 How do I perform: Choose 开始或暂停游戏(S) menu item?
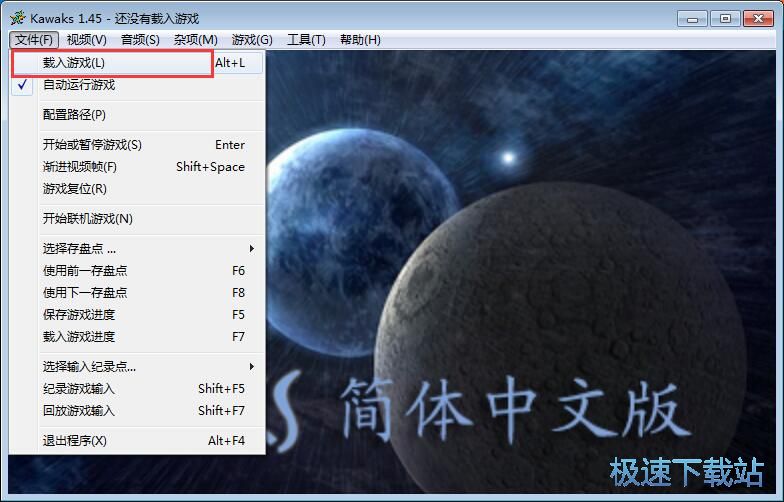point(92,145)
